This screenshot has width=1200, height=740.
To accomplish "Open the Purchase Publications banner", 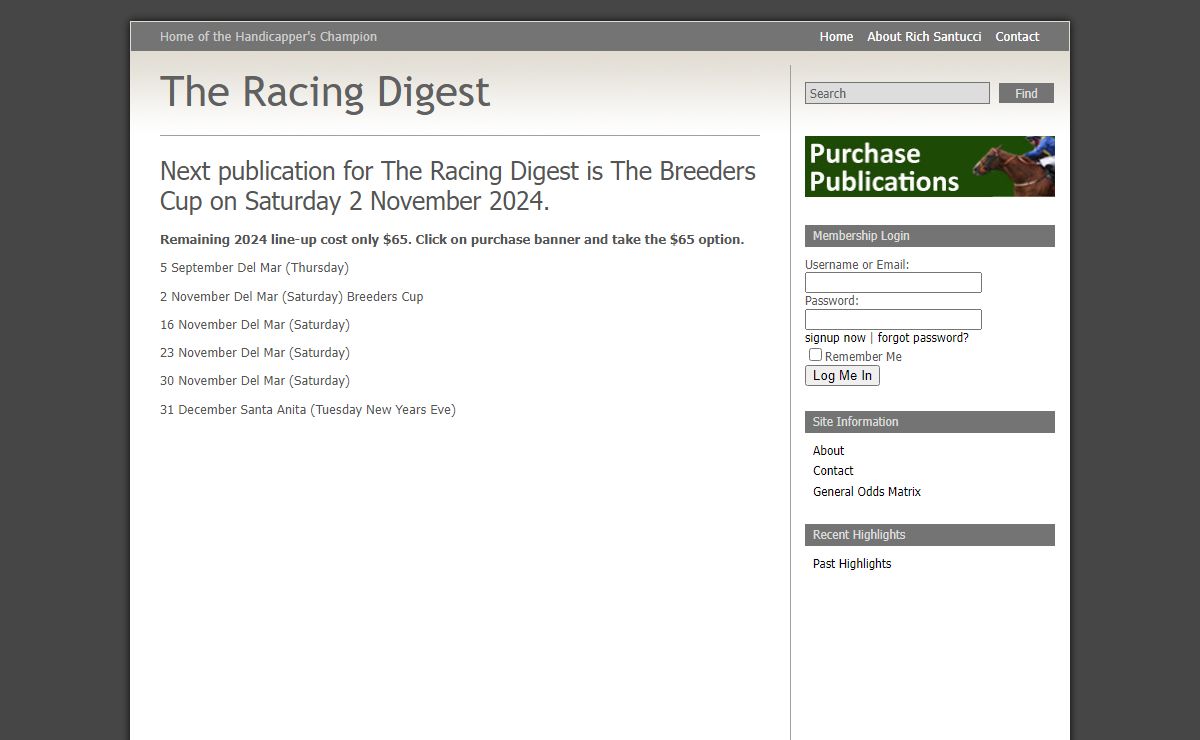I will coord(930,166).
